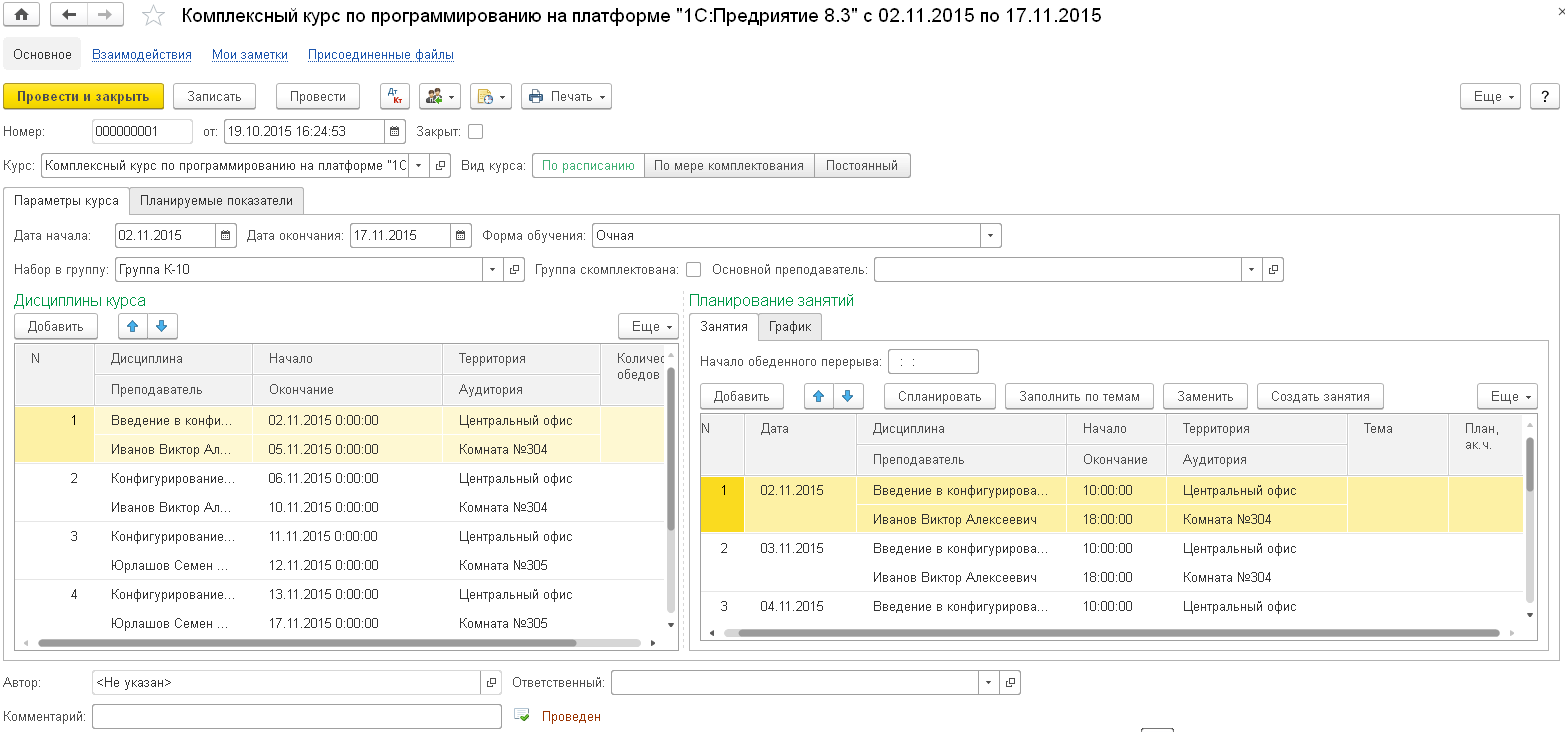The width and height of the screenshot is (1565, 732).
Task: Click the Комментарий input field
Action: click(296, 716)
